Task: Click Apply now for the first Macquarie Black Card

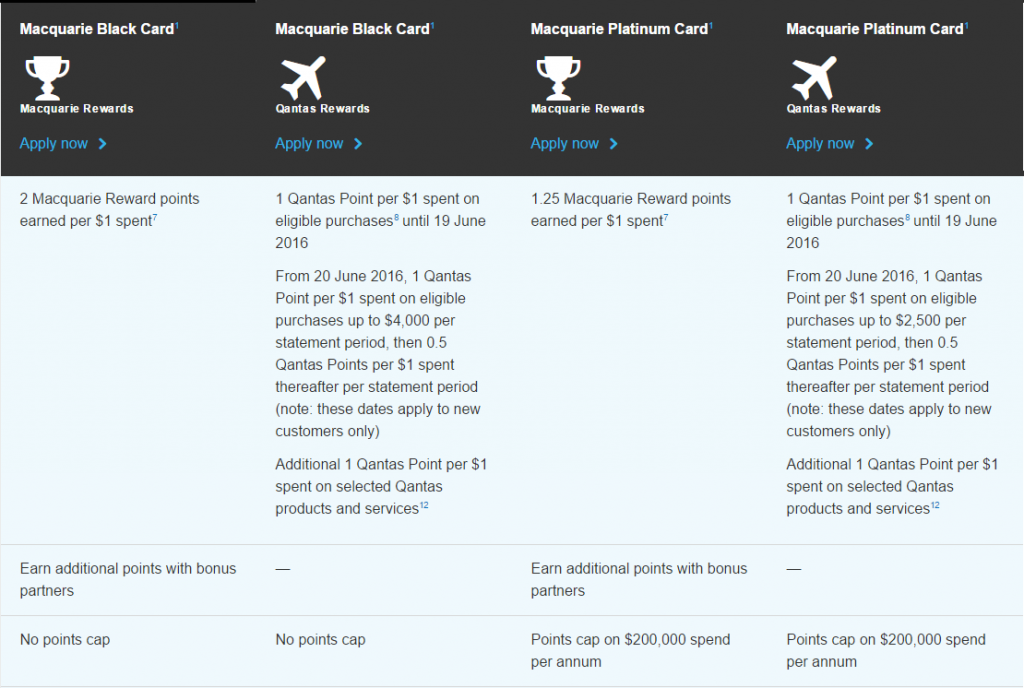Action: point(52,143)
